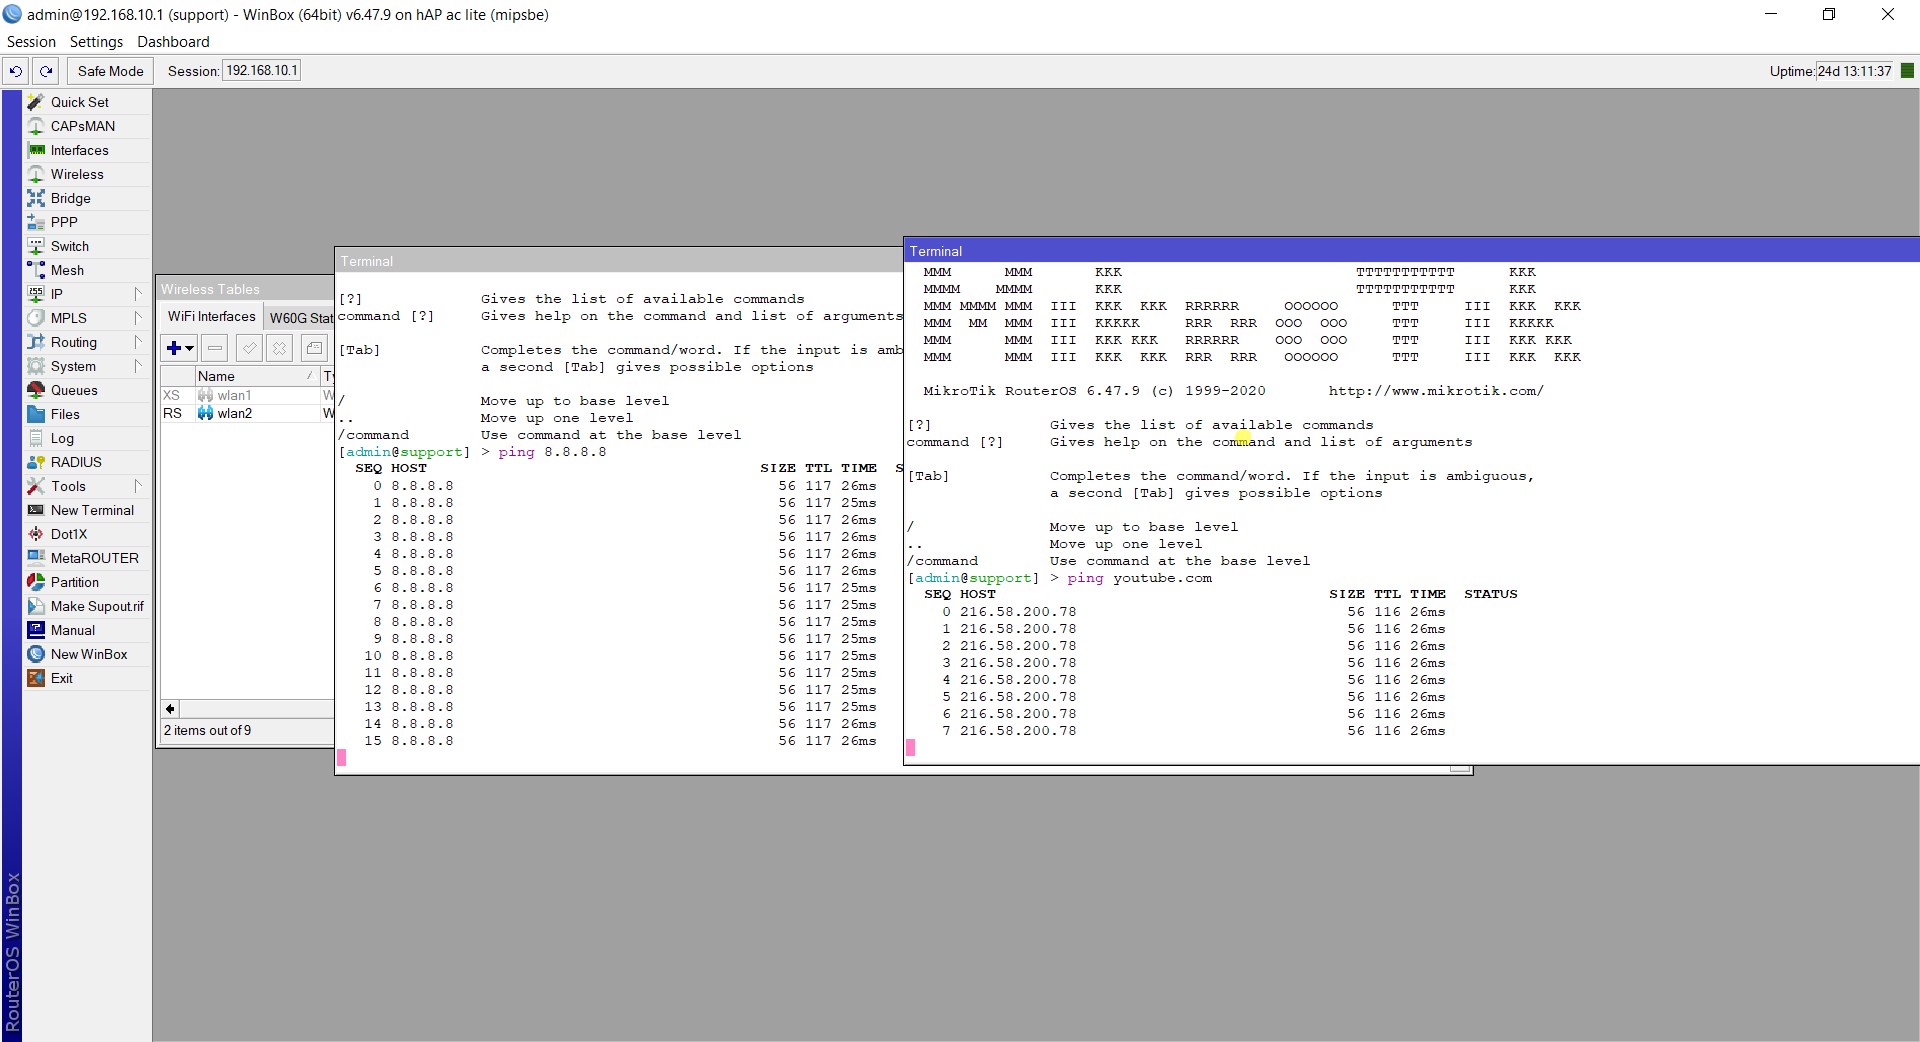Image resolution: width=1920 pixels, height=1042 pixels.
Task: Focus the ping youtube.com Terminal title bar
Action: tap(1411, 251)
